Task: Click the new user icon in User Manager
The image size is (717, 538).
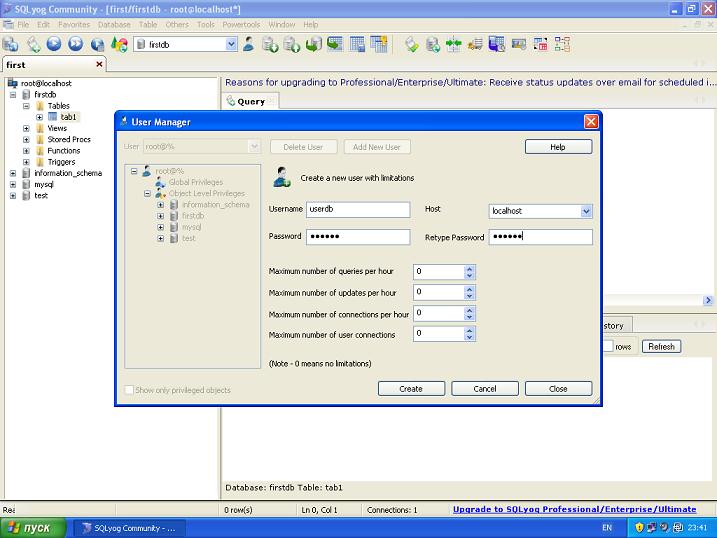Action: click(x=282, y=177)
